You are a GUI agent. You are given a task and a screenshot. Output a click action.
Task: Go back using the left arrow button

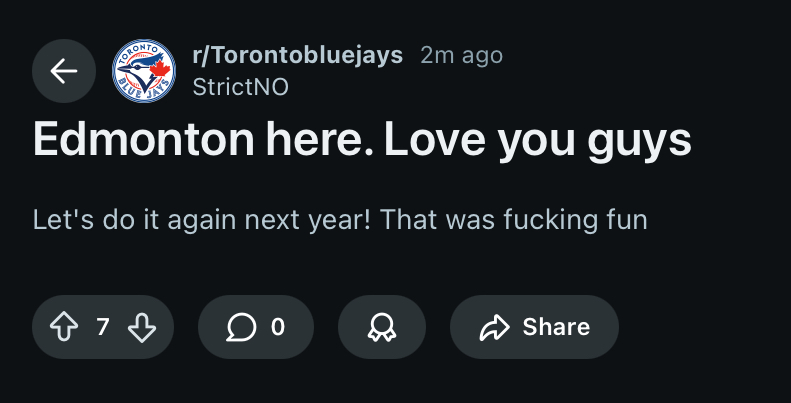tap(64, 71)
